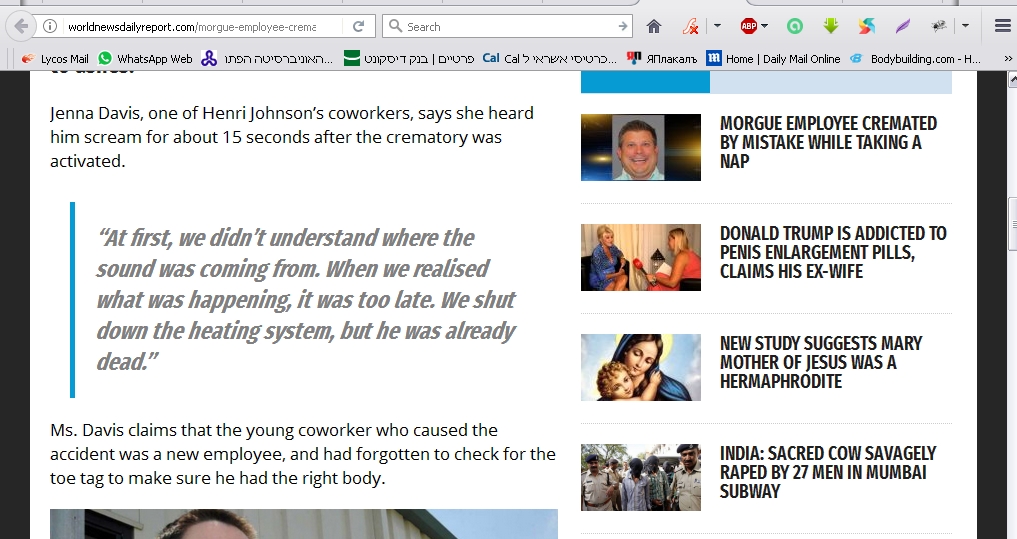This screenshot has height=539, width=1017.
Task: Open Morgue Employee Cremated By Mistake headline
Action: click(828, 142)
